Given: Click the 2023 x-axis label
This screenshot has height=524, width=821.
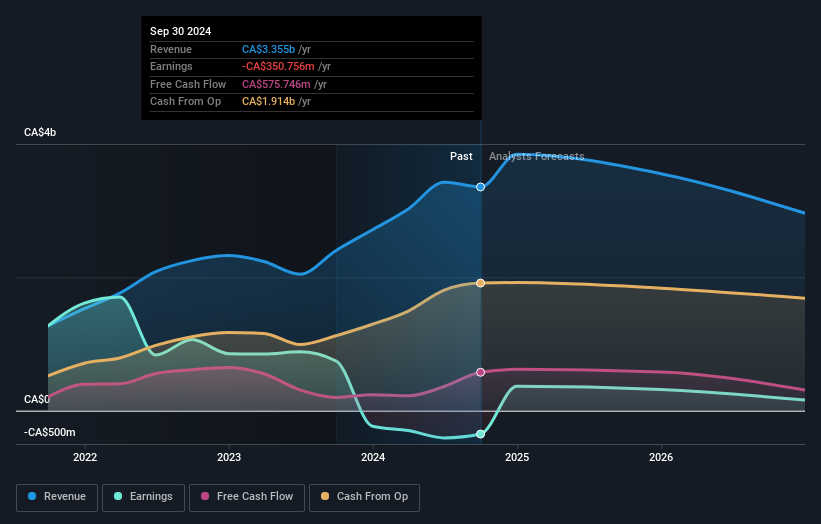Looking at the screenshot, I should tap(229, 458).
